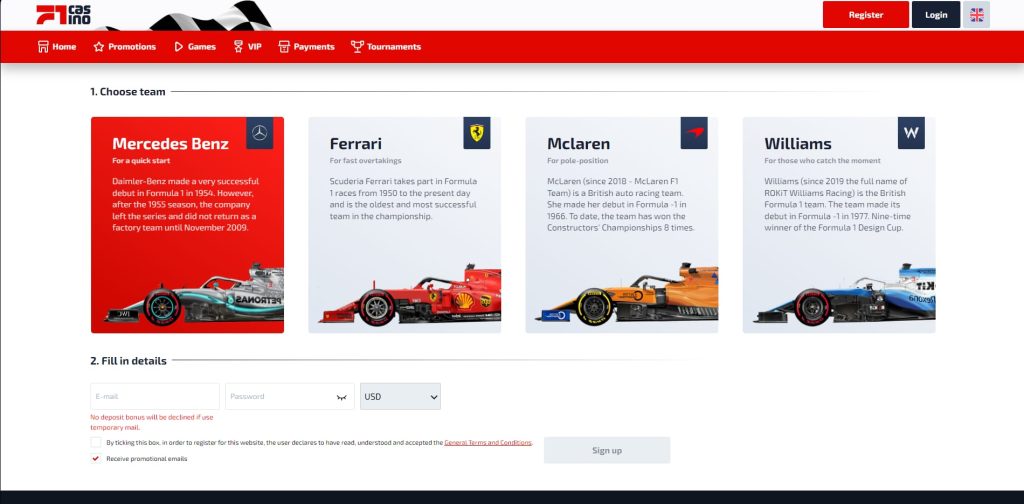This screenshot has height=504, width=1024.
Task: Click "For fast overtakings" subtitle
Action: coord(366,161)
